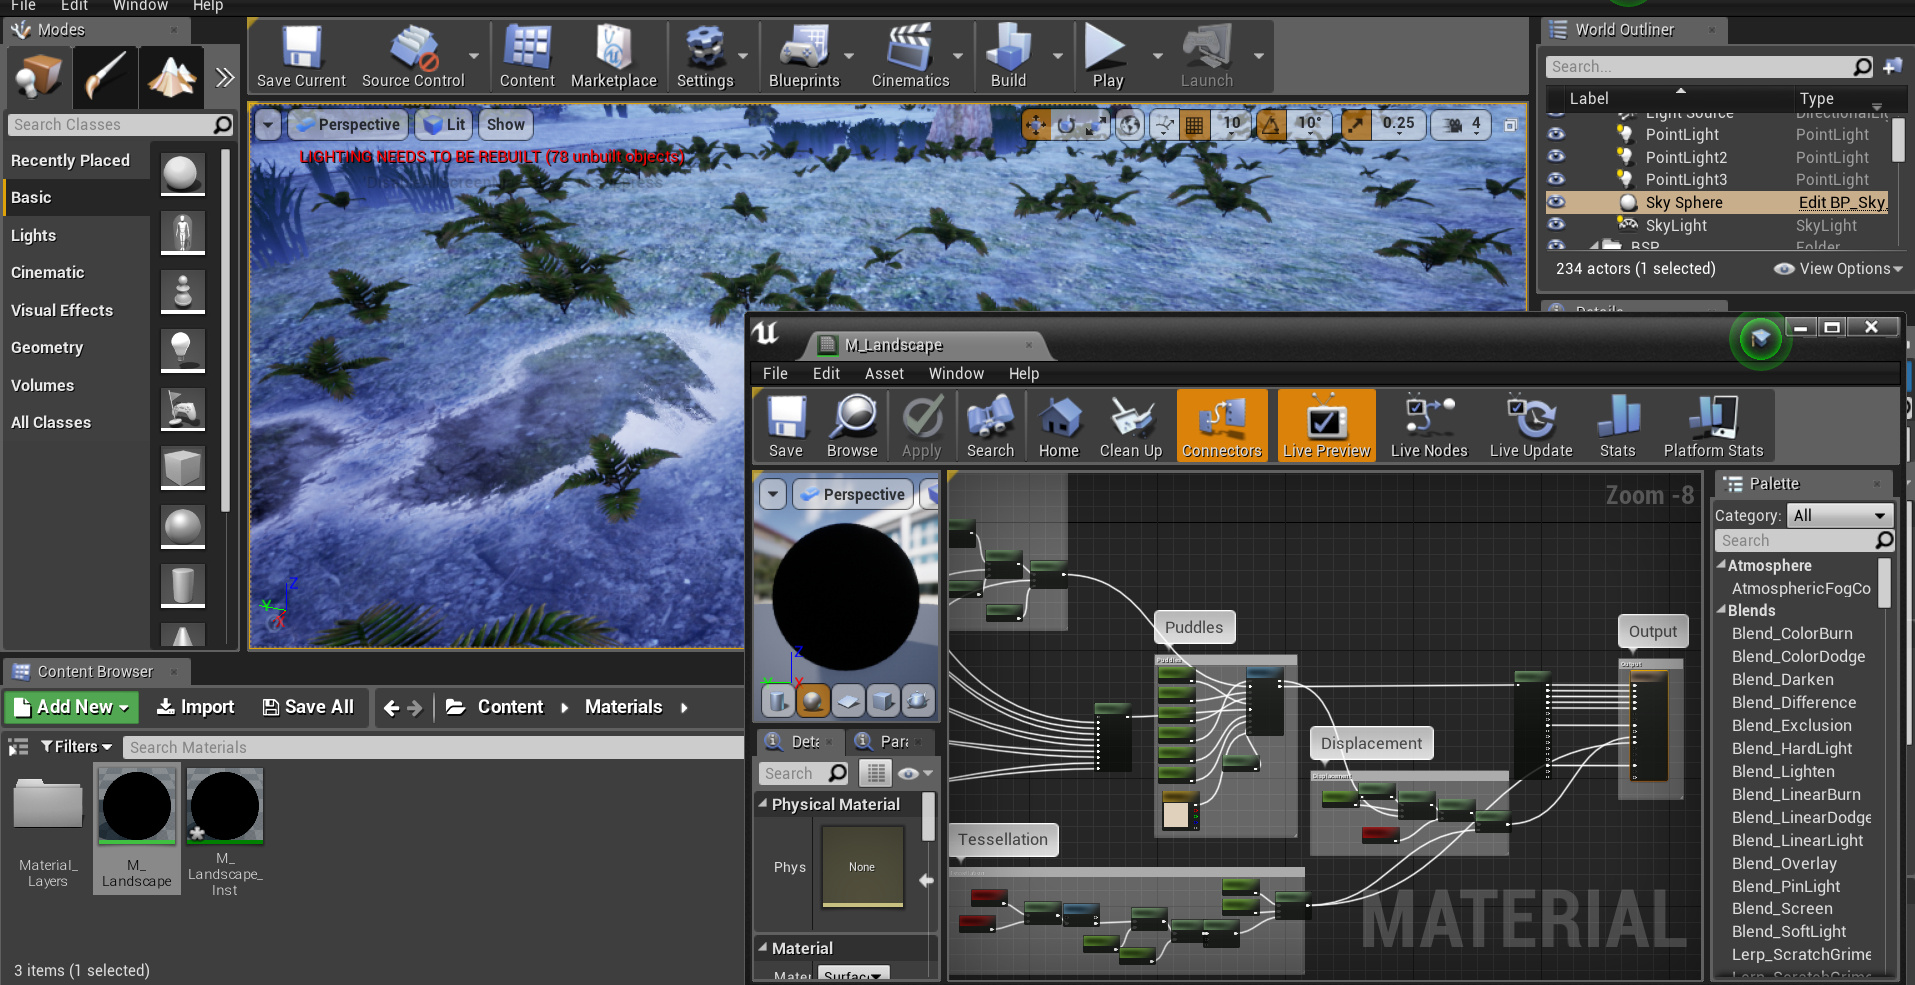
Task: Select the Landscape mode mountain icon
Action: (x=171, y=77)
